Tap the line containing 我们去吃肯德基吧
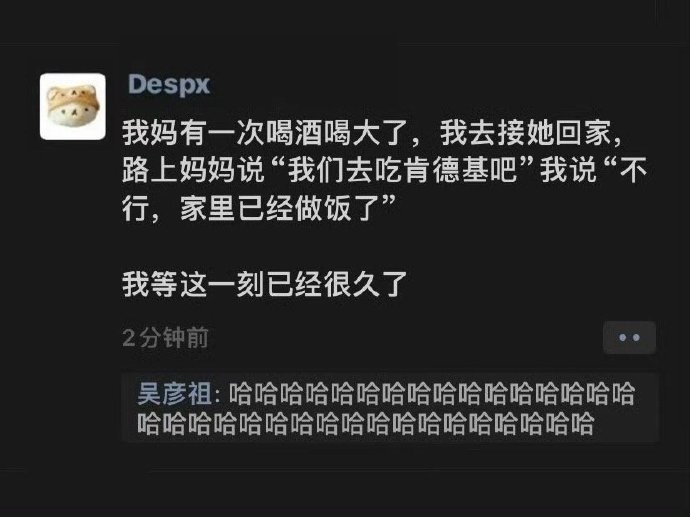Screen dimensions: 690x517 [384, 170]
